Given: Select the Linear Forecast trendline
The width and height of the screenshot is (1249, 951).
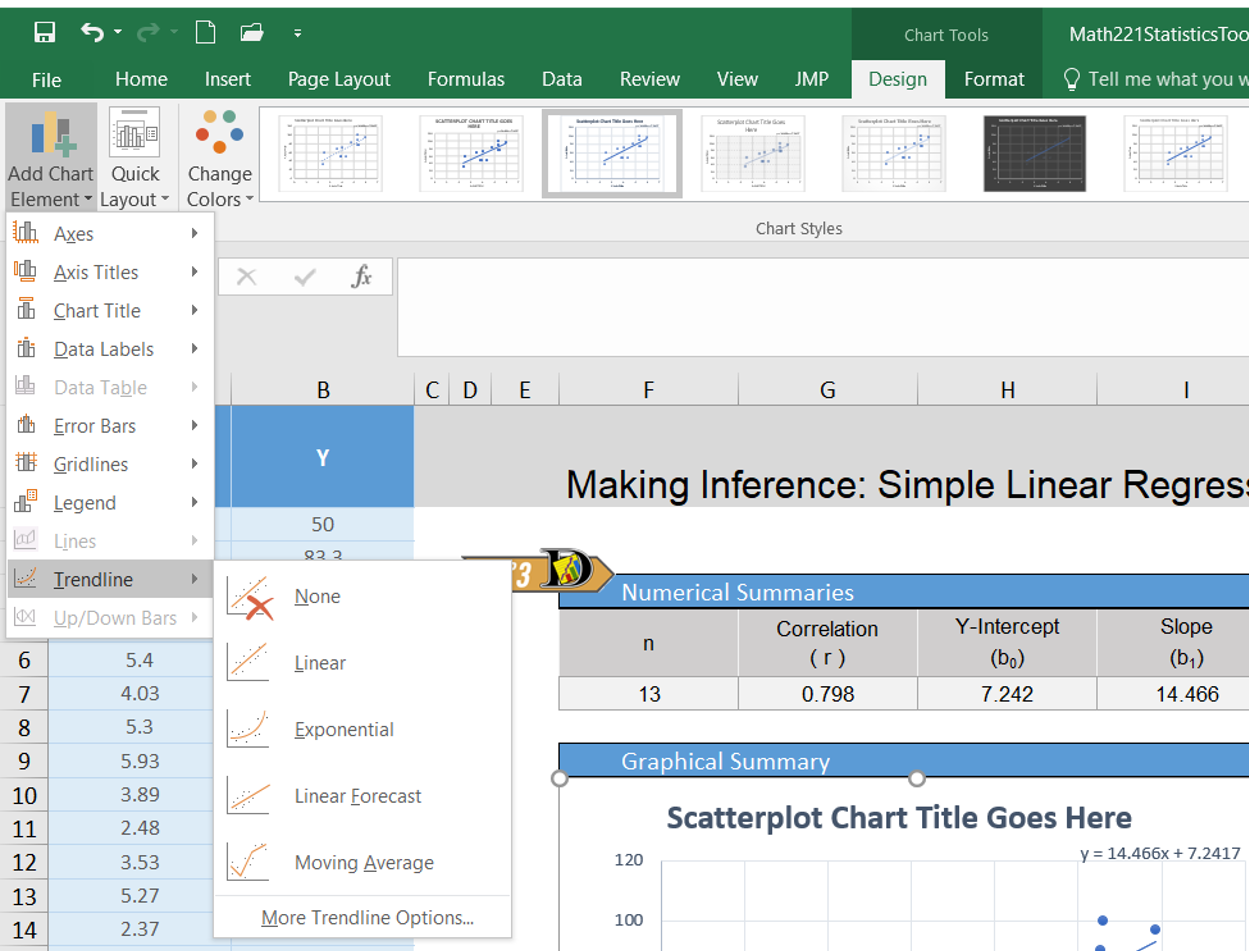Looking at the screenshot, I should (357, 797).
